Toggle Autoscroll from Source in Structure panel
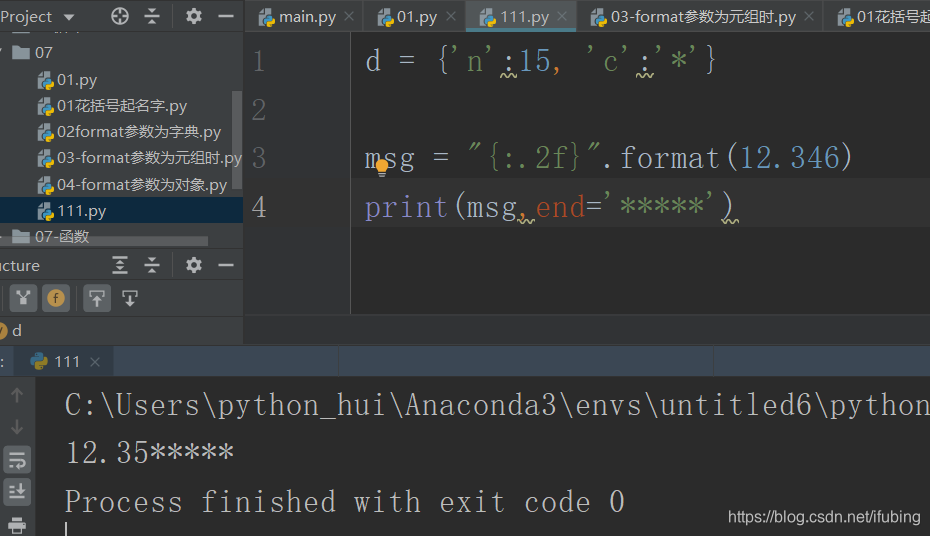The height and width of the screenshot is (536, 930). click(130, 298)
